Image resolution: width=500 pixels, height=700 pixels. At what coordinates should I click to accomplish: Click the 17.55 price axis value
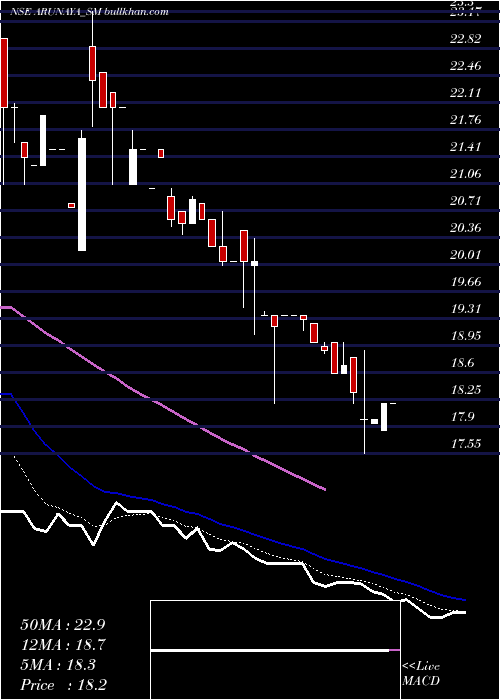pyautogui.click(x=466, y=444)
